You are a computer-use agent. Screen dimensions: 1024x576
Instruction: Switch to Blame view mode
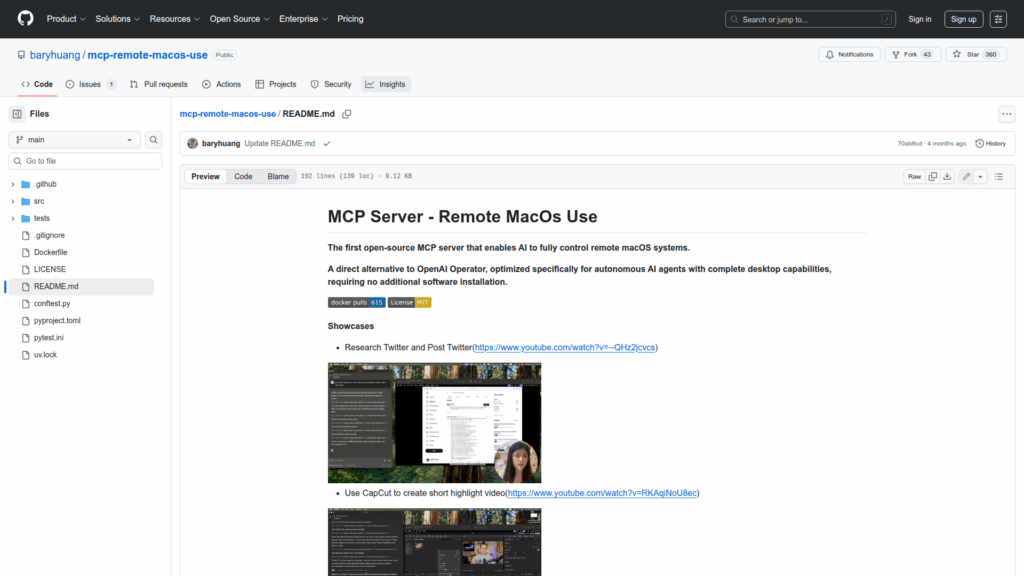[x=278, y=176]
